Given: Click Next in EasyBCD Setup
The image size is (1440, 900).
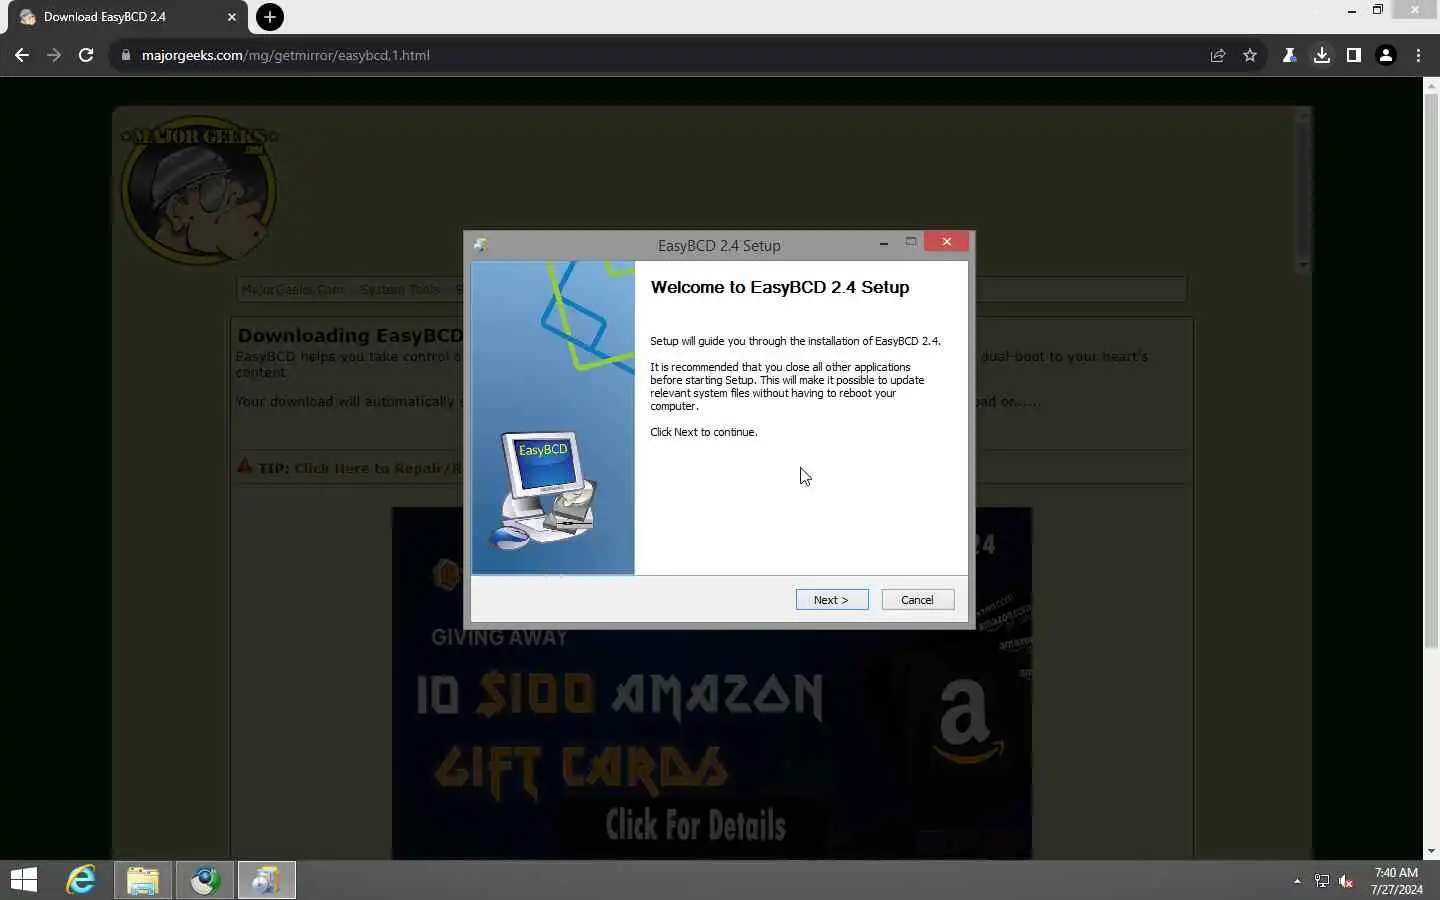Looking at the screenshot, I should [832, 600].
